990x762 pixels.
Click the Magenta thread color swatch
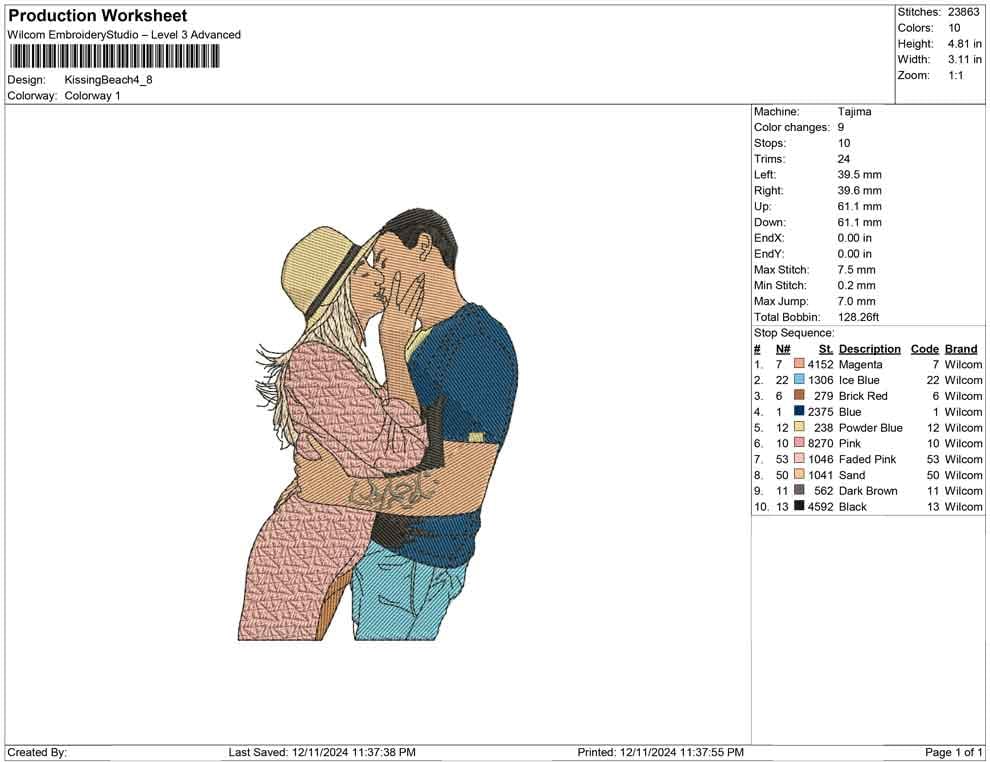tap(799, 364)
